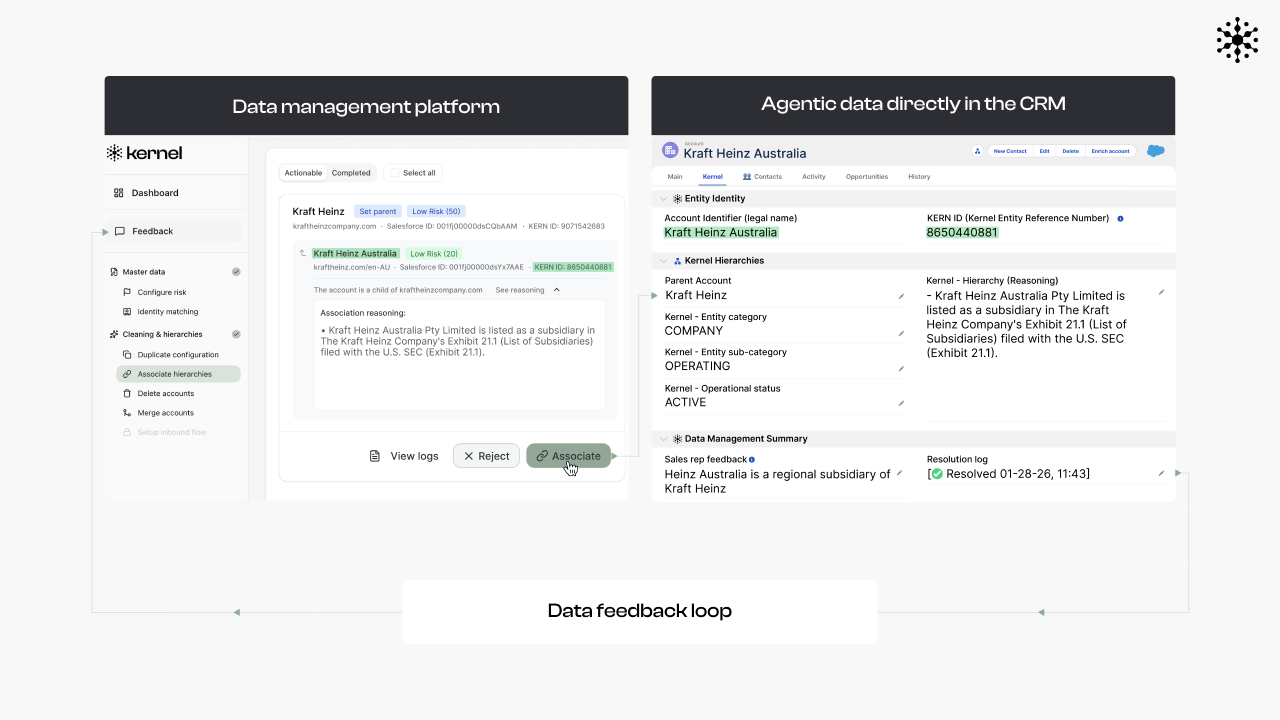Select Associate hierarchies in the sidebar
The image size is (1280, 720).
pos(178,374)
